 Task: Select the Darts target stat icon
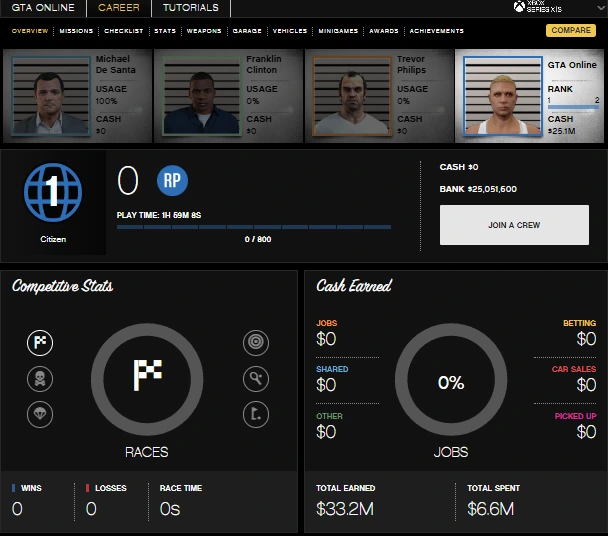tap(256, 342)
